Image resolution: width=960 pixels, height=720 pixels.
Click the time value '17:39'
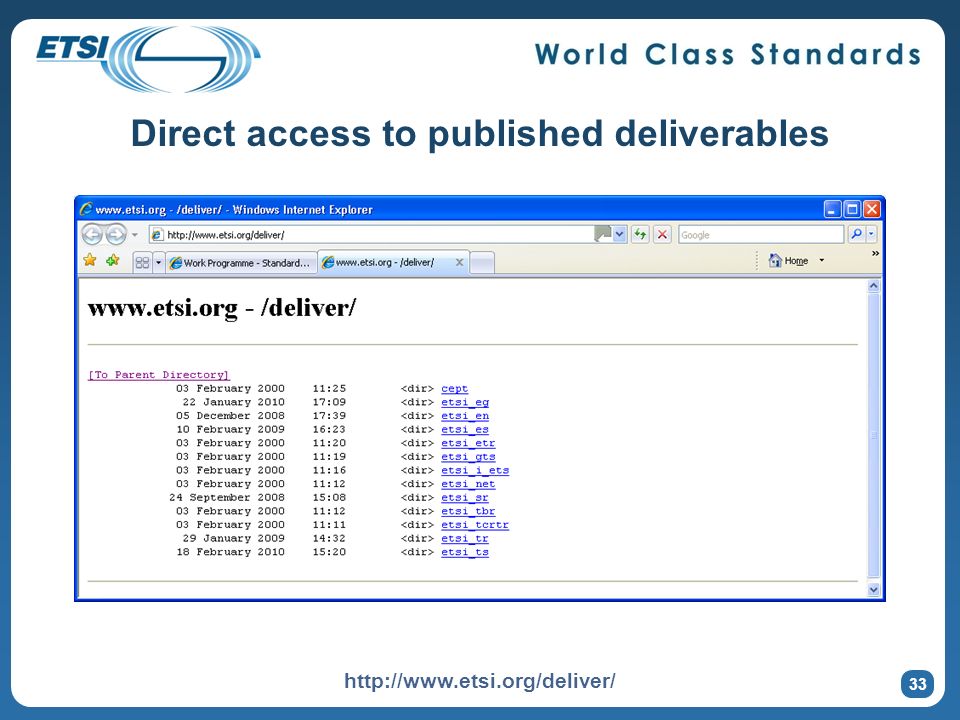point(329,416)
